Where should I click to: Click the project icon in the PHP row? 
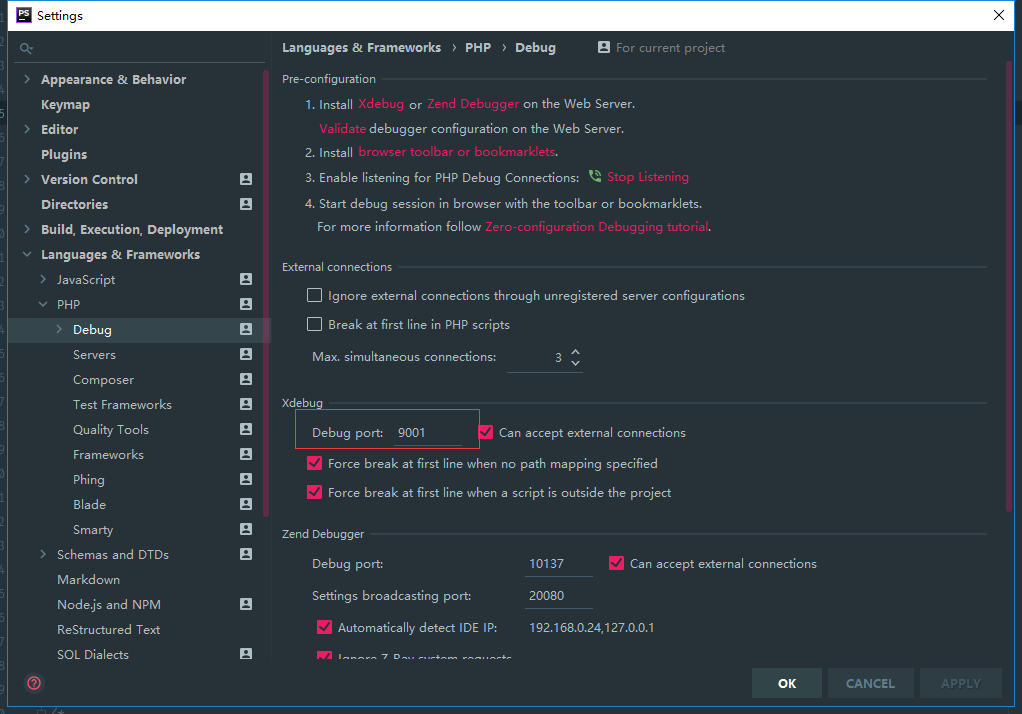246,304
